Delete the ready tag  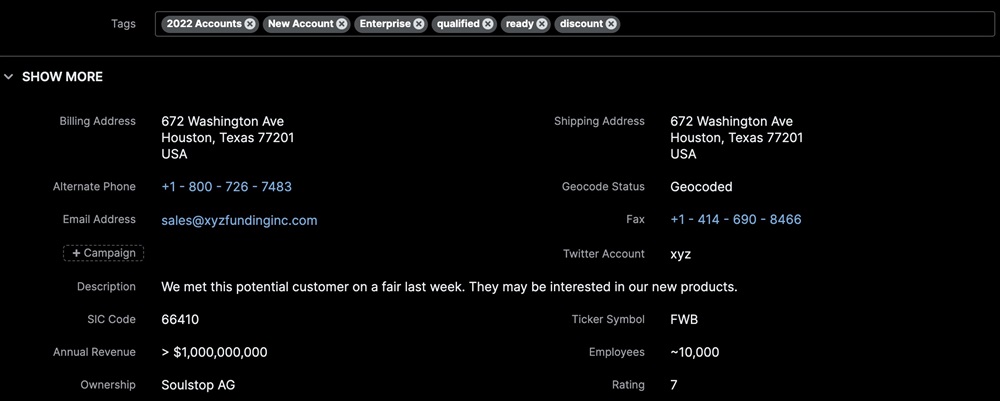tap(542, 24)
